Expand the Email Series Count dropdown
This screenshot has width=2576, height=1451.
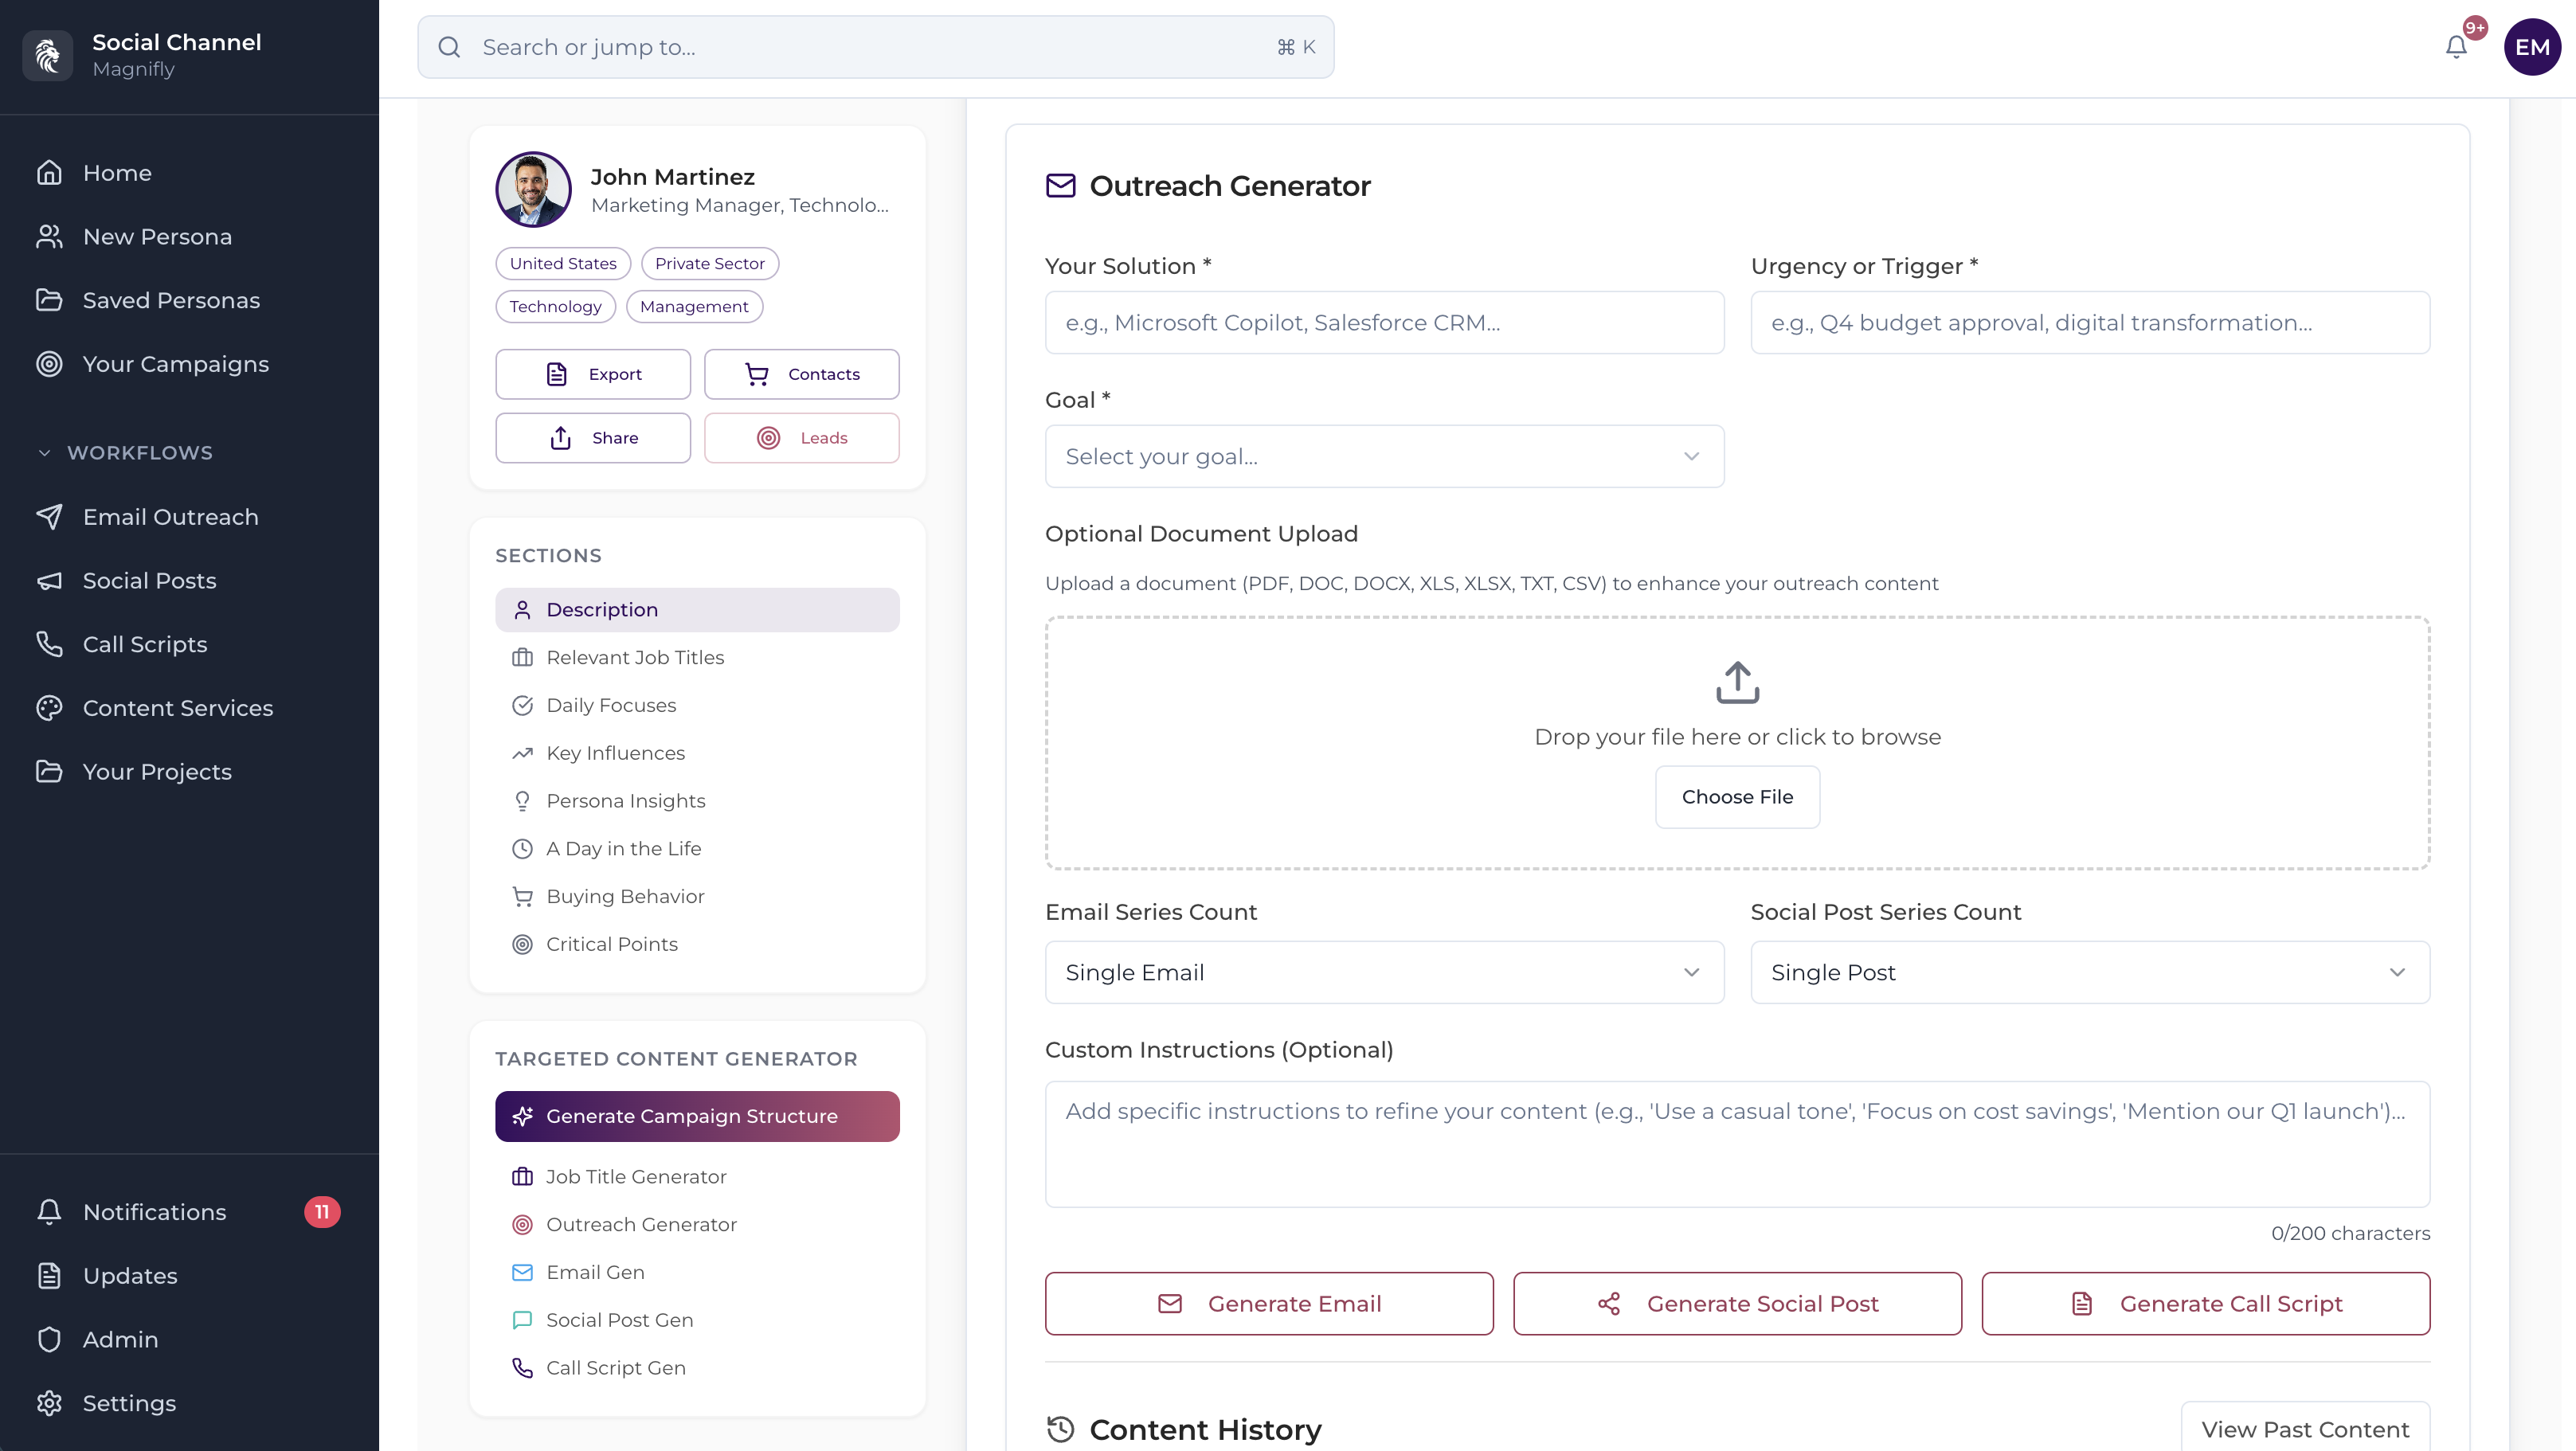1384,972
